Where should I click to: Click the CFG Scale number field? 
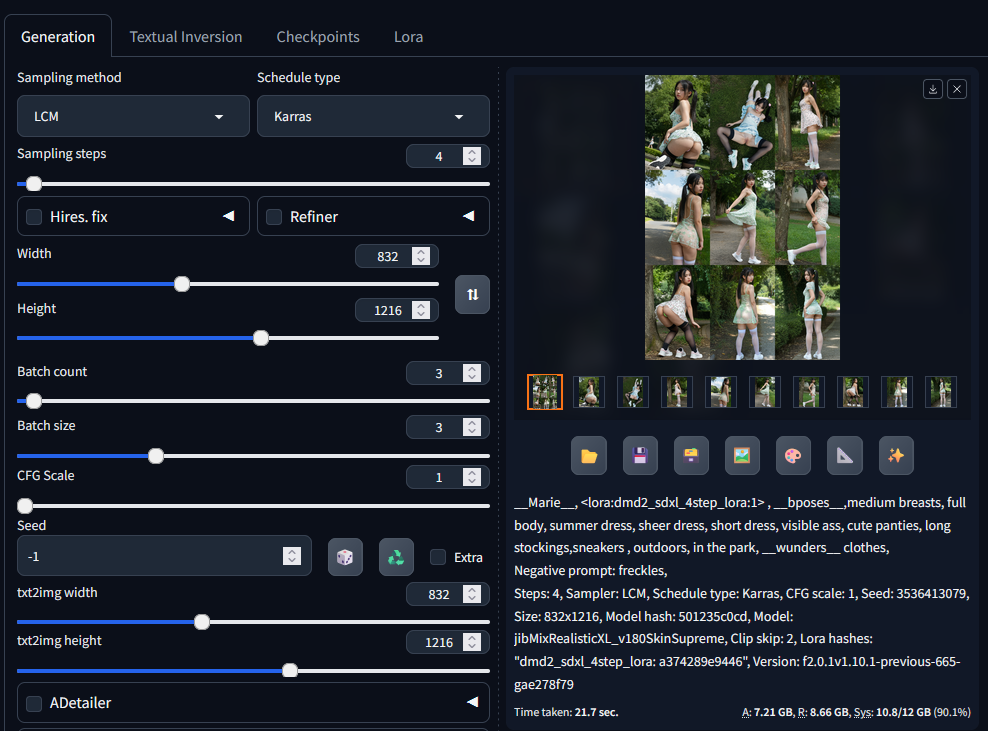(447, 477)
